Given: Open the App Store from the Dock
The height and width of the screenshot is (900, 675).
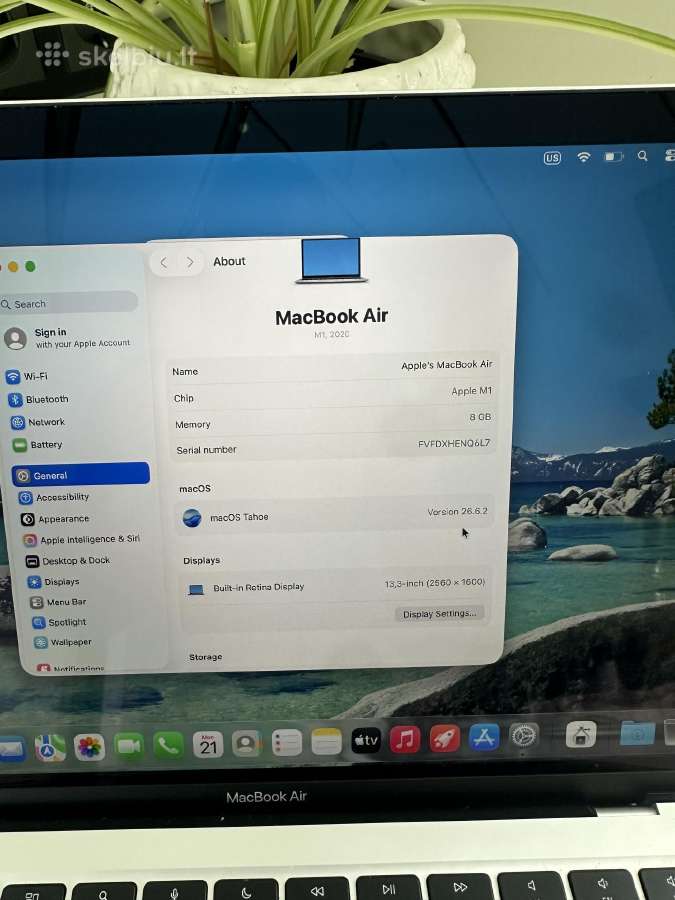Looking at the screenshot, I should 484,737.
